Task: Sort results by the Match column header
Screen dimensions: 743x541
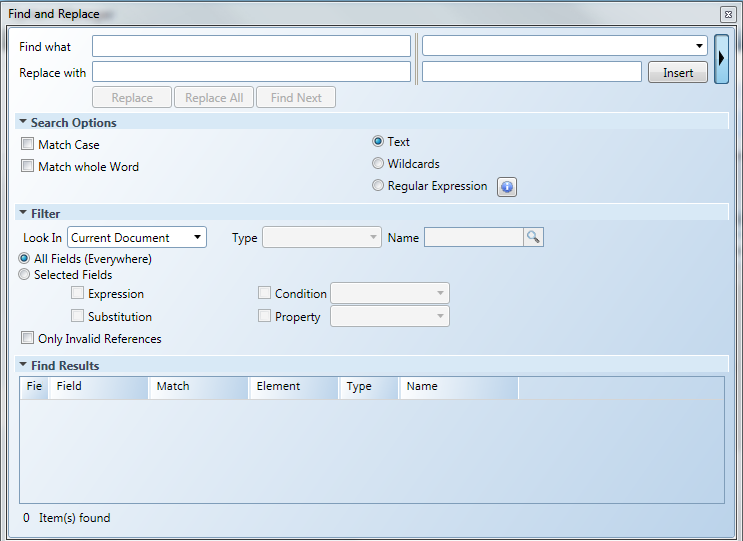Action: [198, 387]
